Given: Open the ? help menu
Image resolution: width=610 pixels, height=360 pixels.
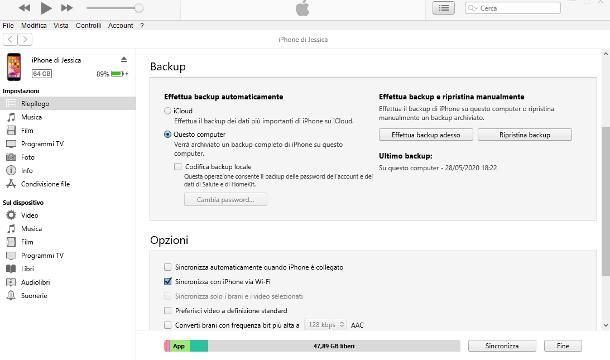Looking at the screenshot, I should (142, 25).
